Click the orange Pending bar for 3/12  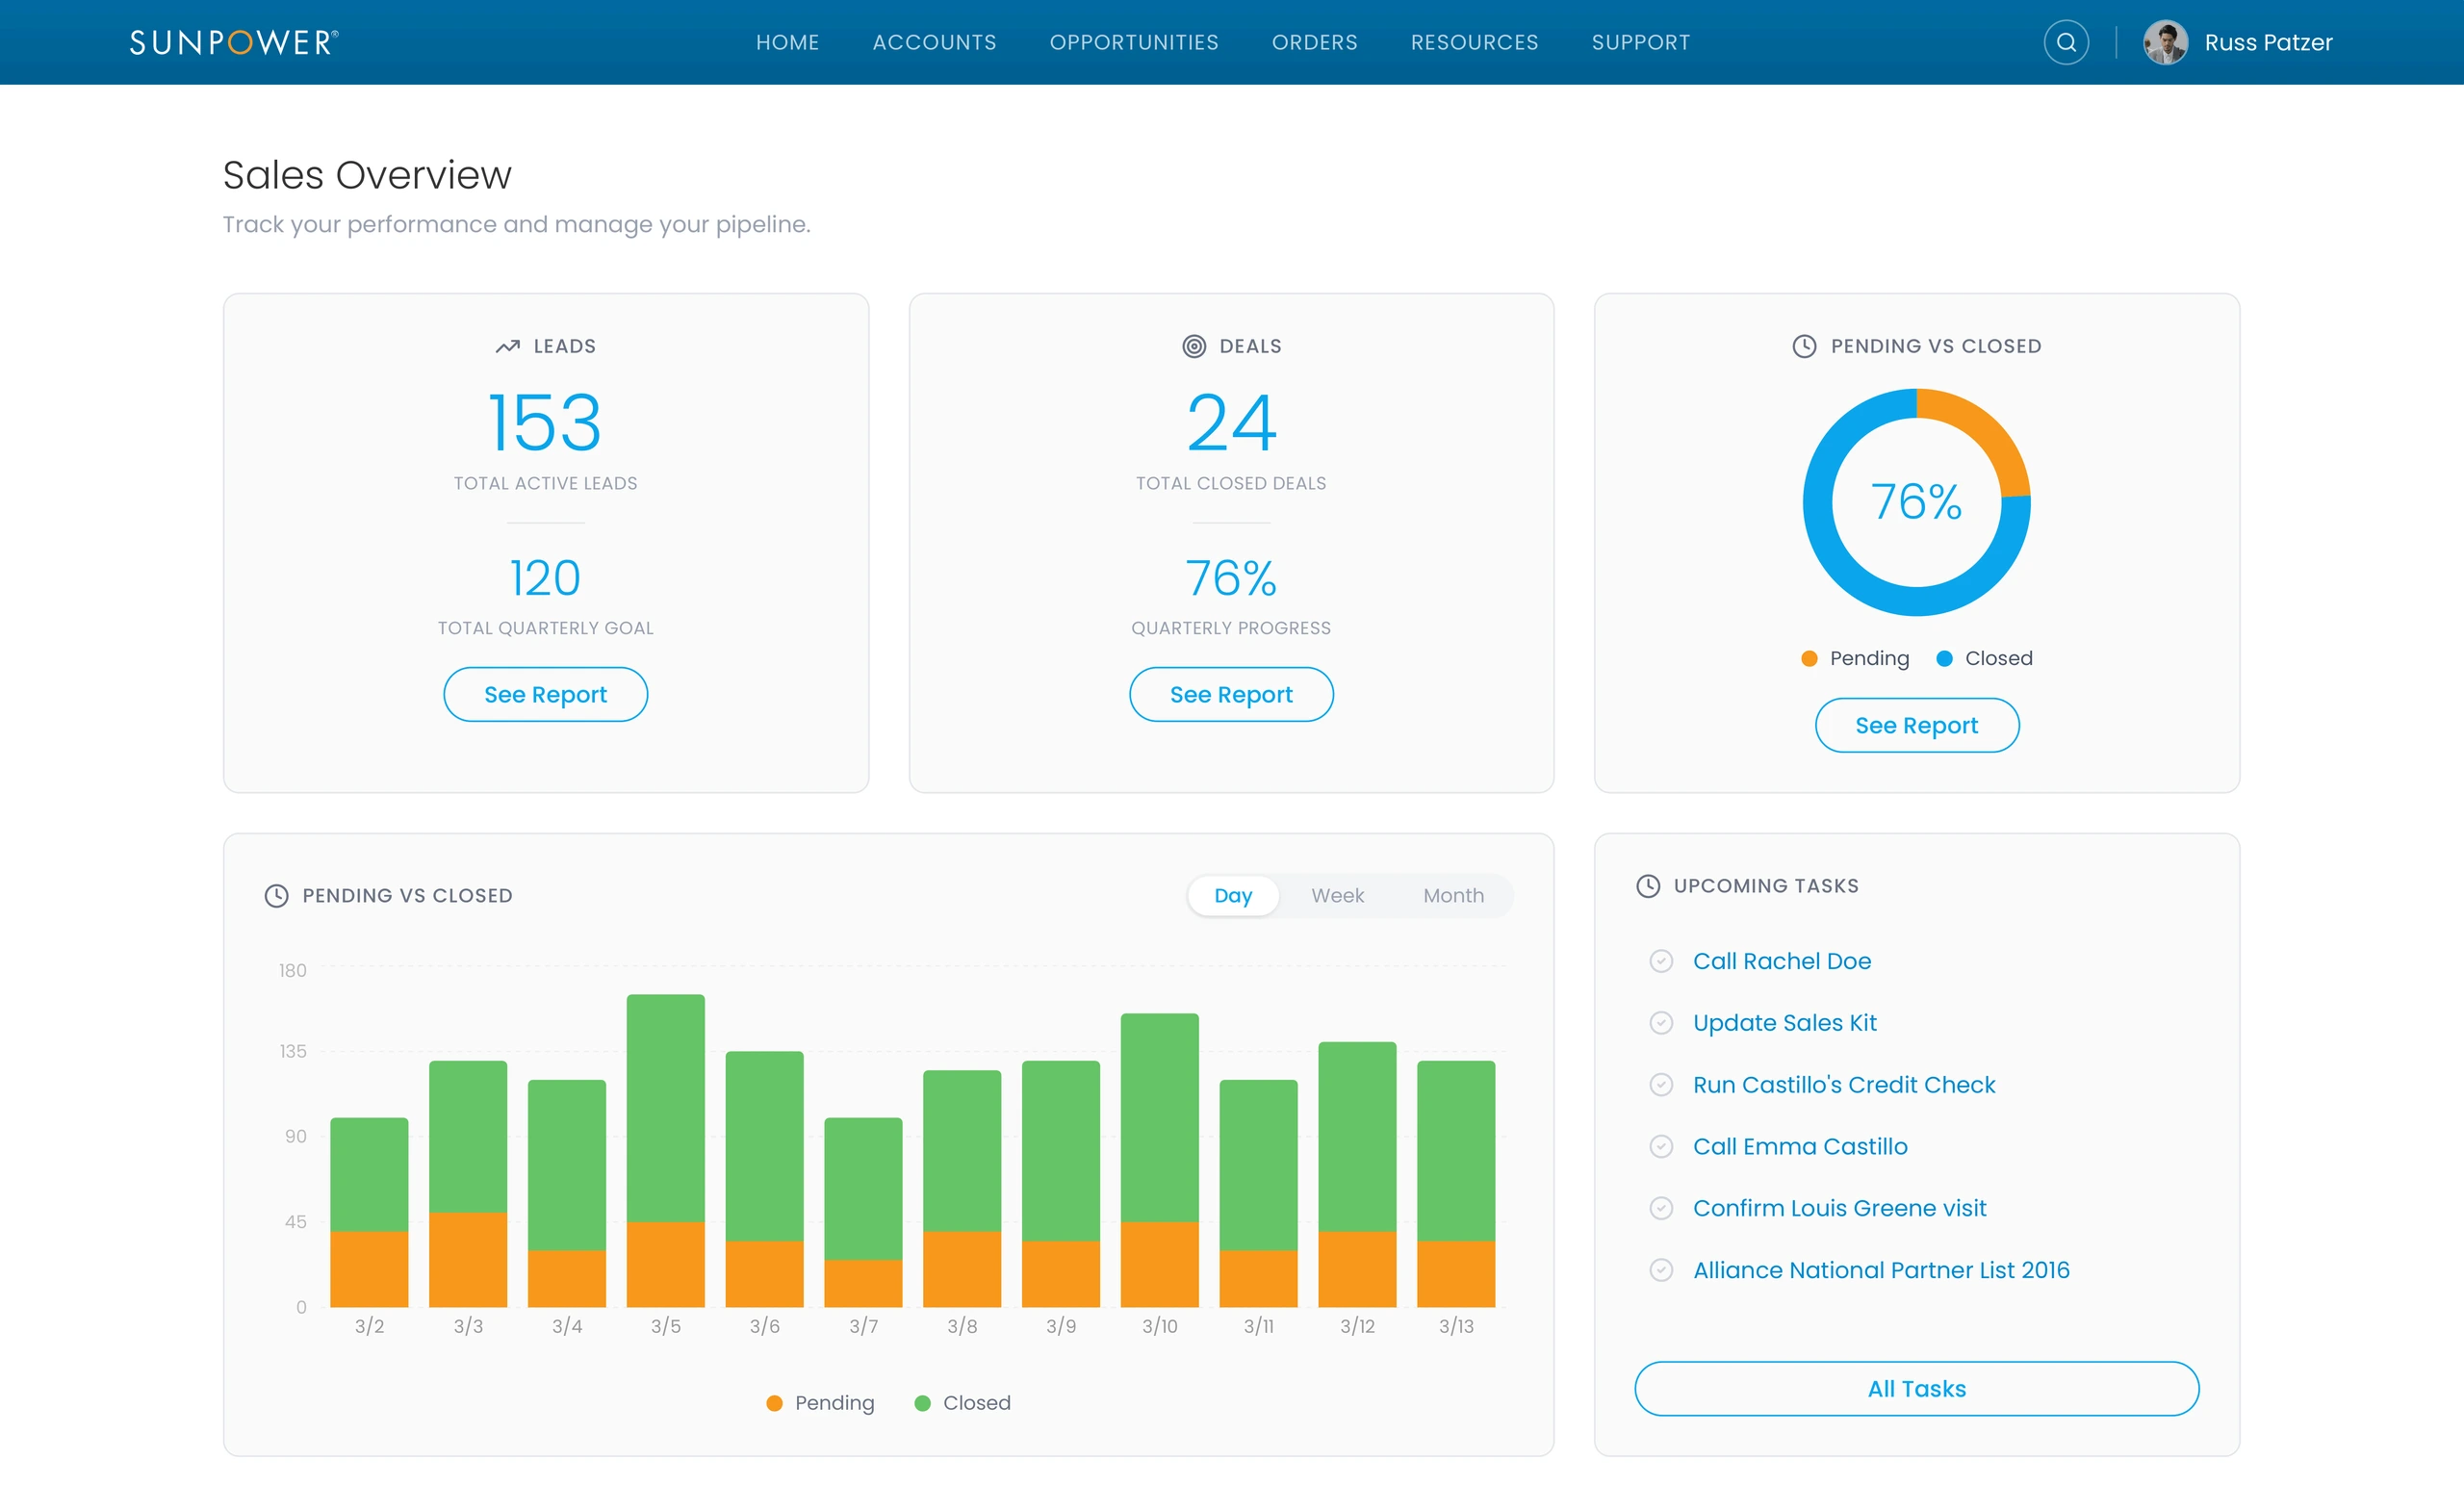[1356, 1268]
